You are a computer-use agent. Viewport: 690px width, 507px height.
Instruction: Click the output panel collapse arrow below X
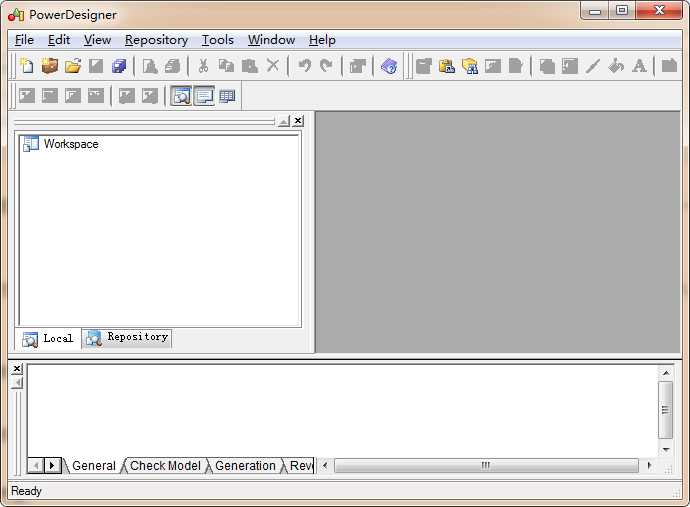17,383
